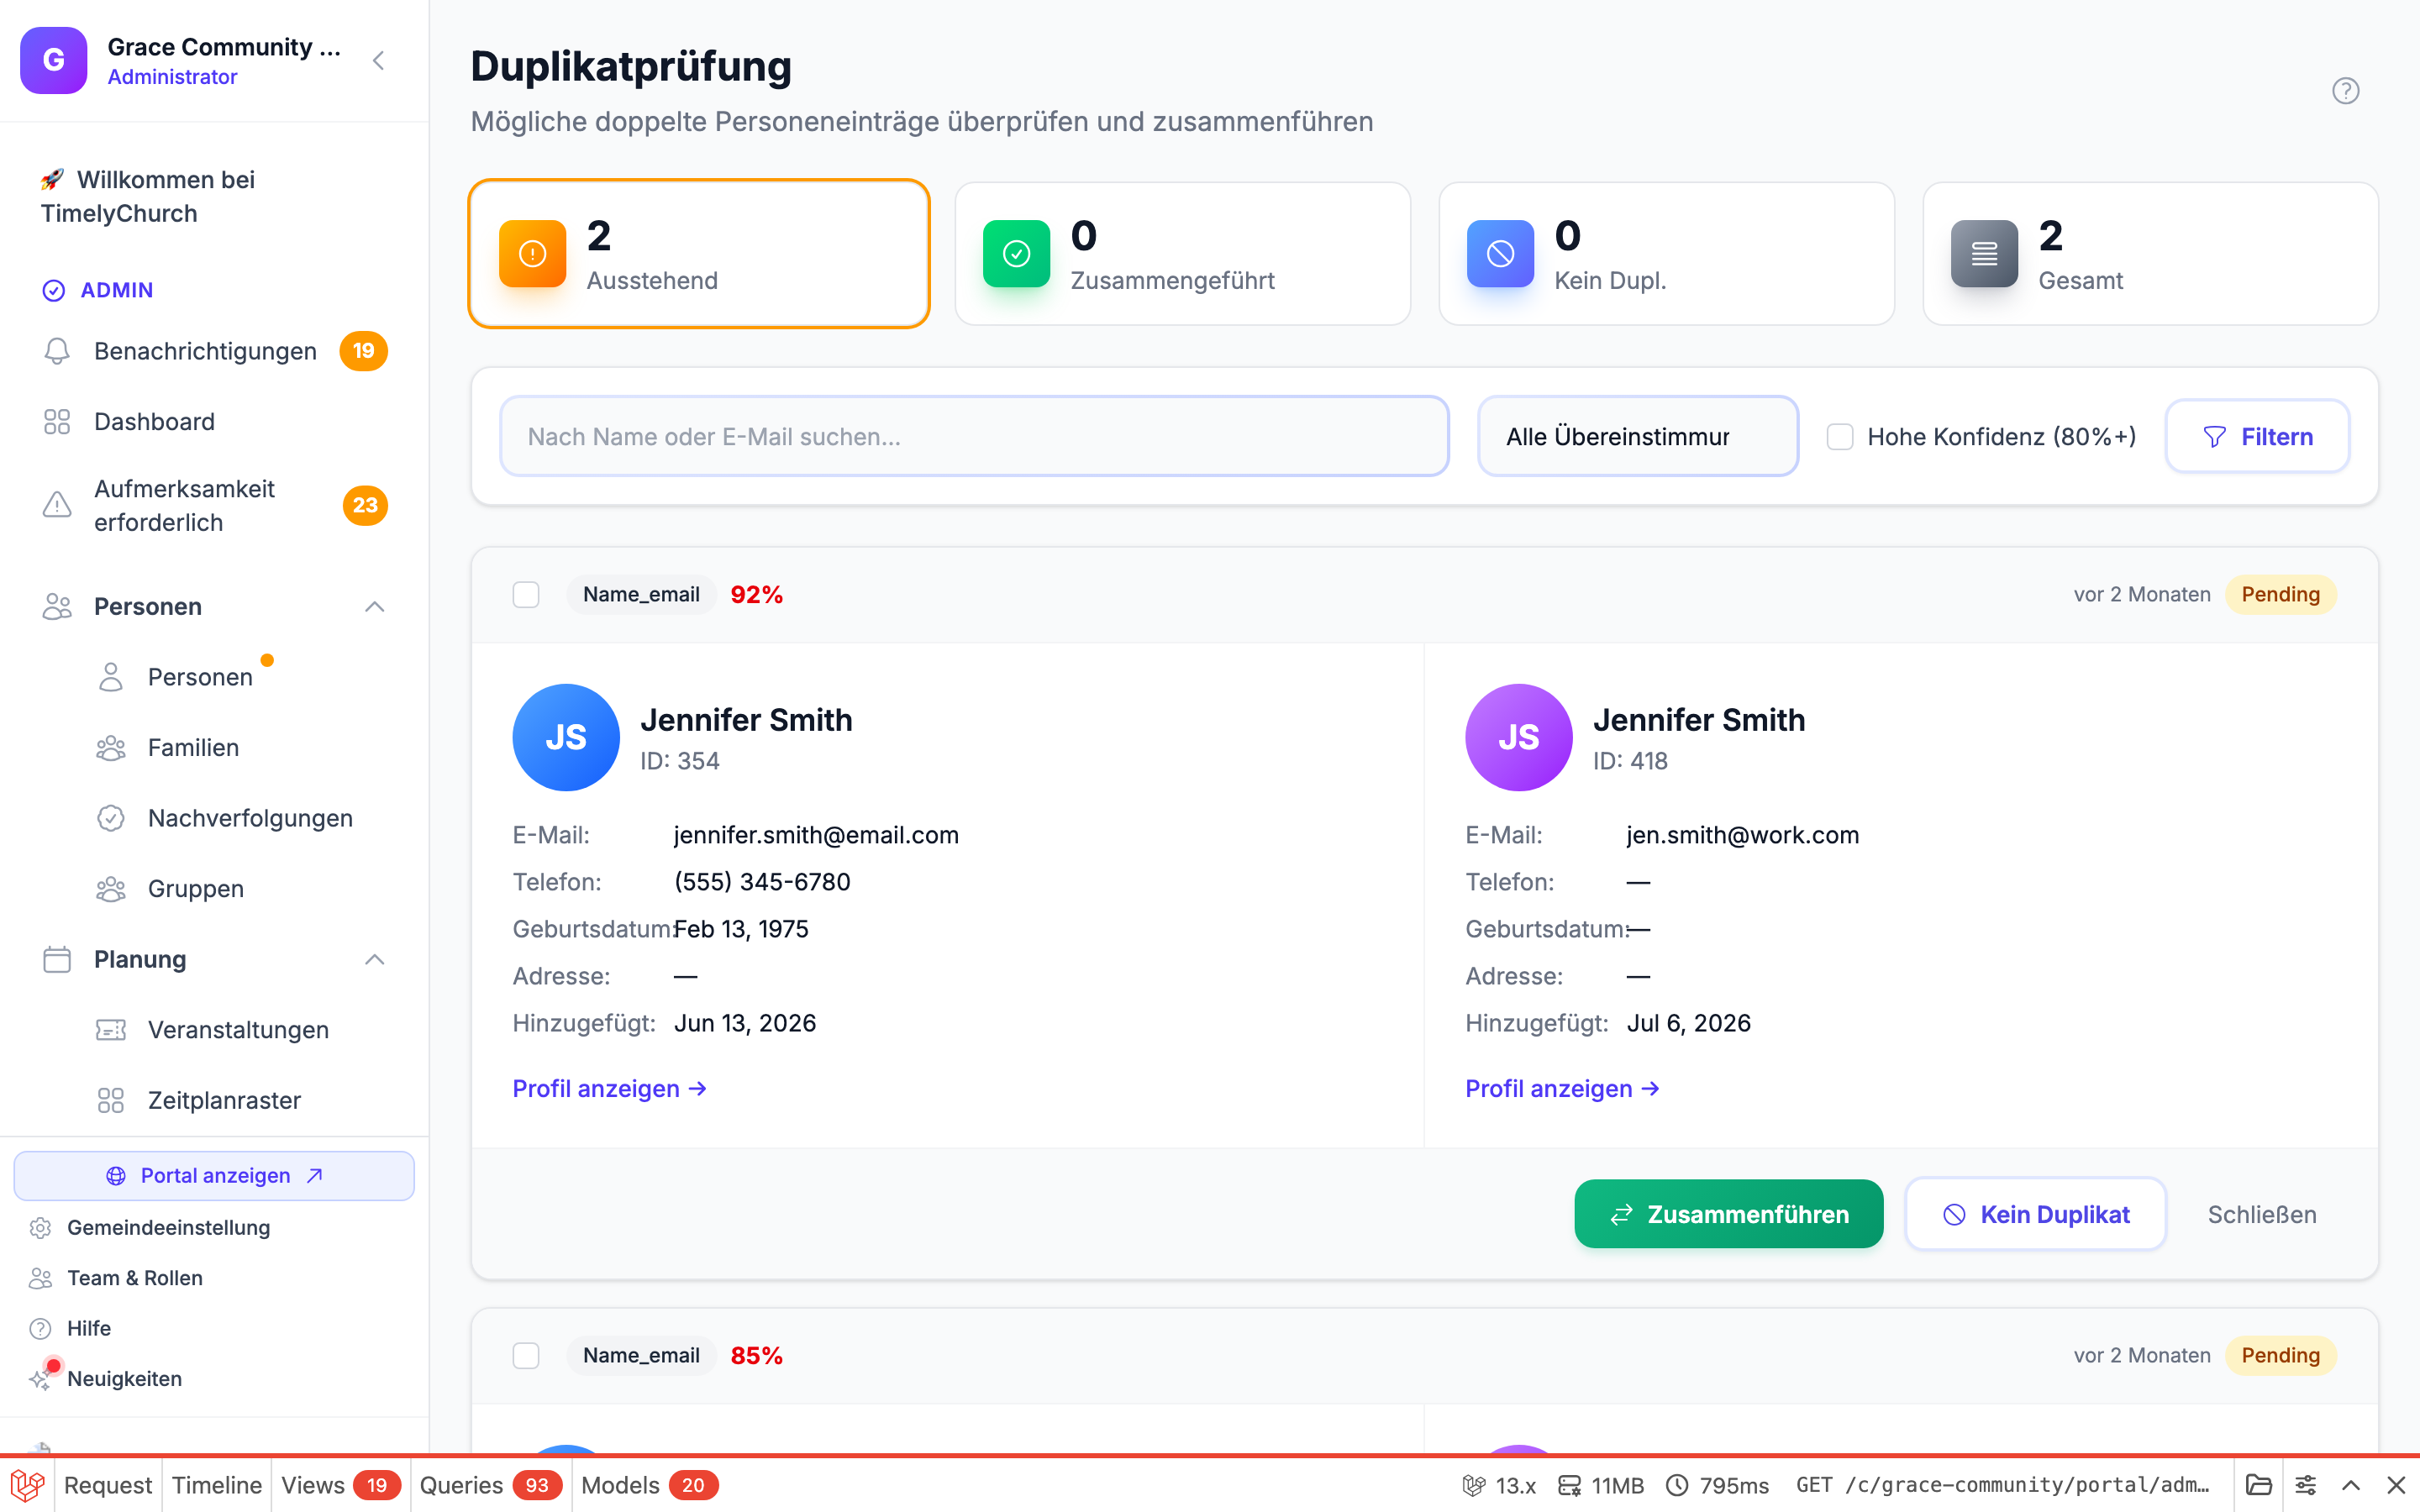Click the Neuigkeiten sparkle icon
The height and width of the screenshot is (1512, 2420).
pyautogui.click(x=40, y=1379)
